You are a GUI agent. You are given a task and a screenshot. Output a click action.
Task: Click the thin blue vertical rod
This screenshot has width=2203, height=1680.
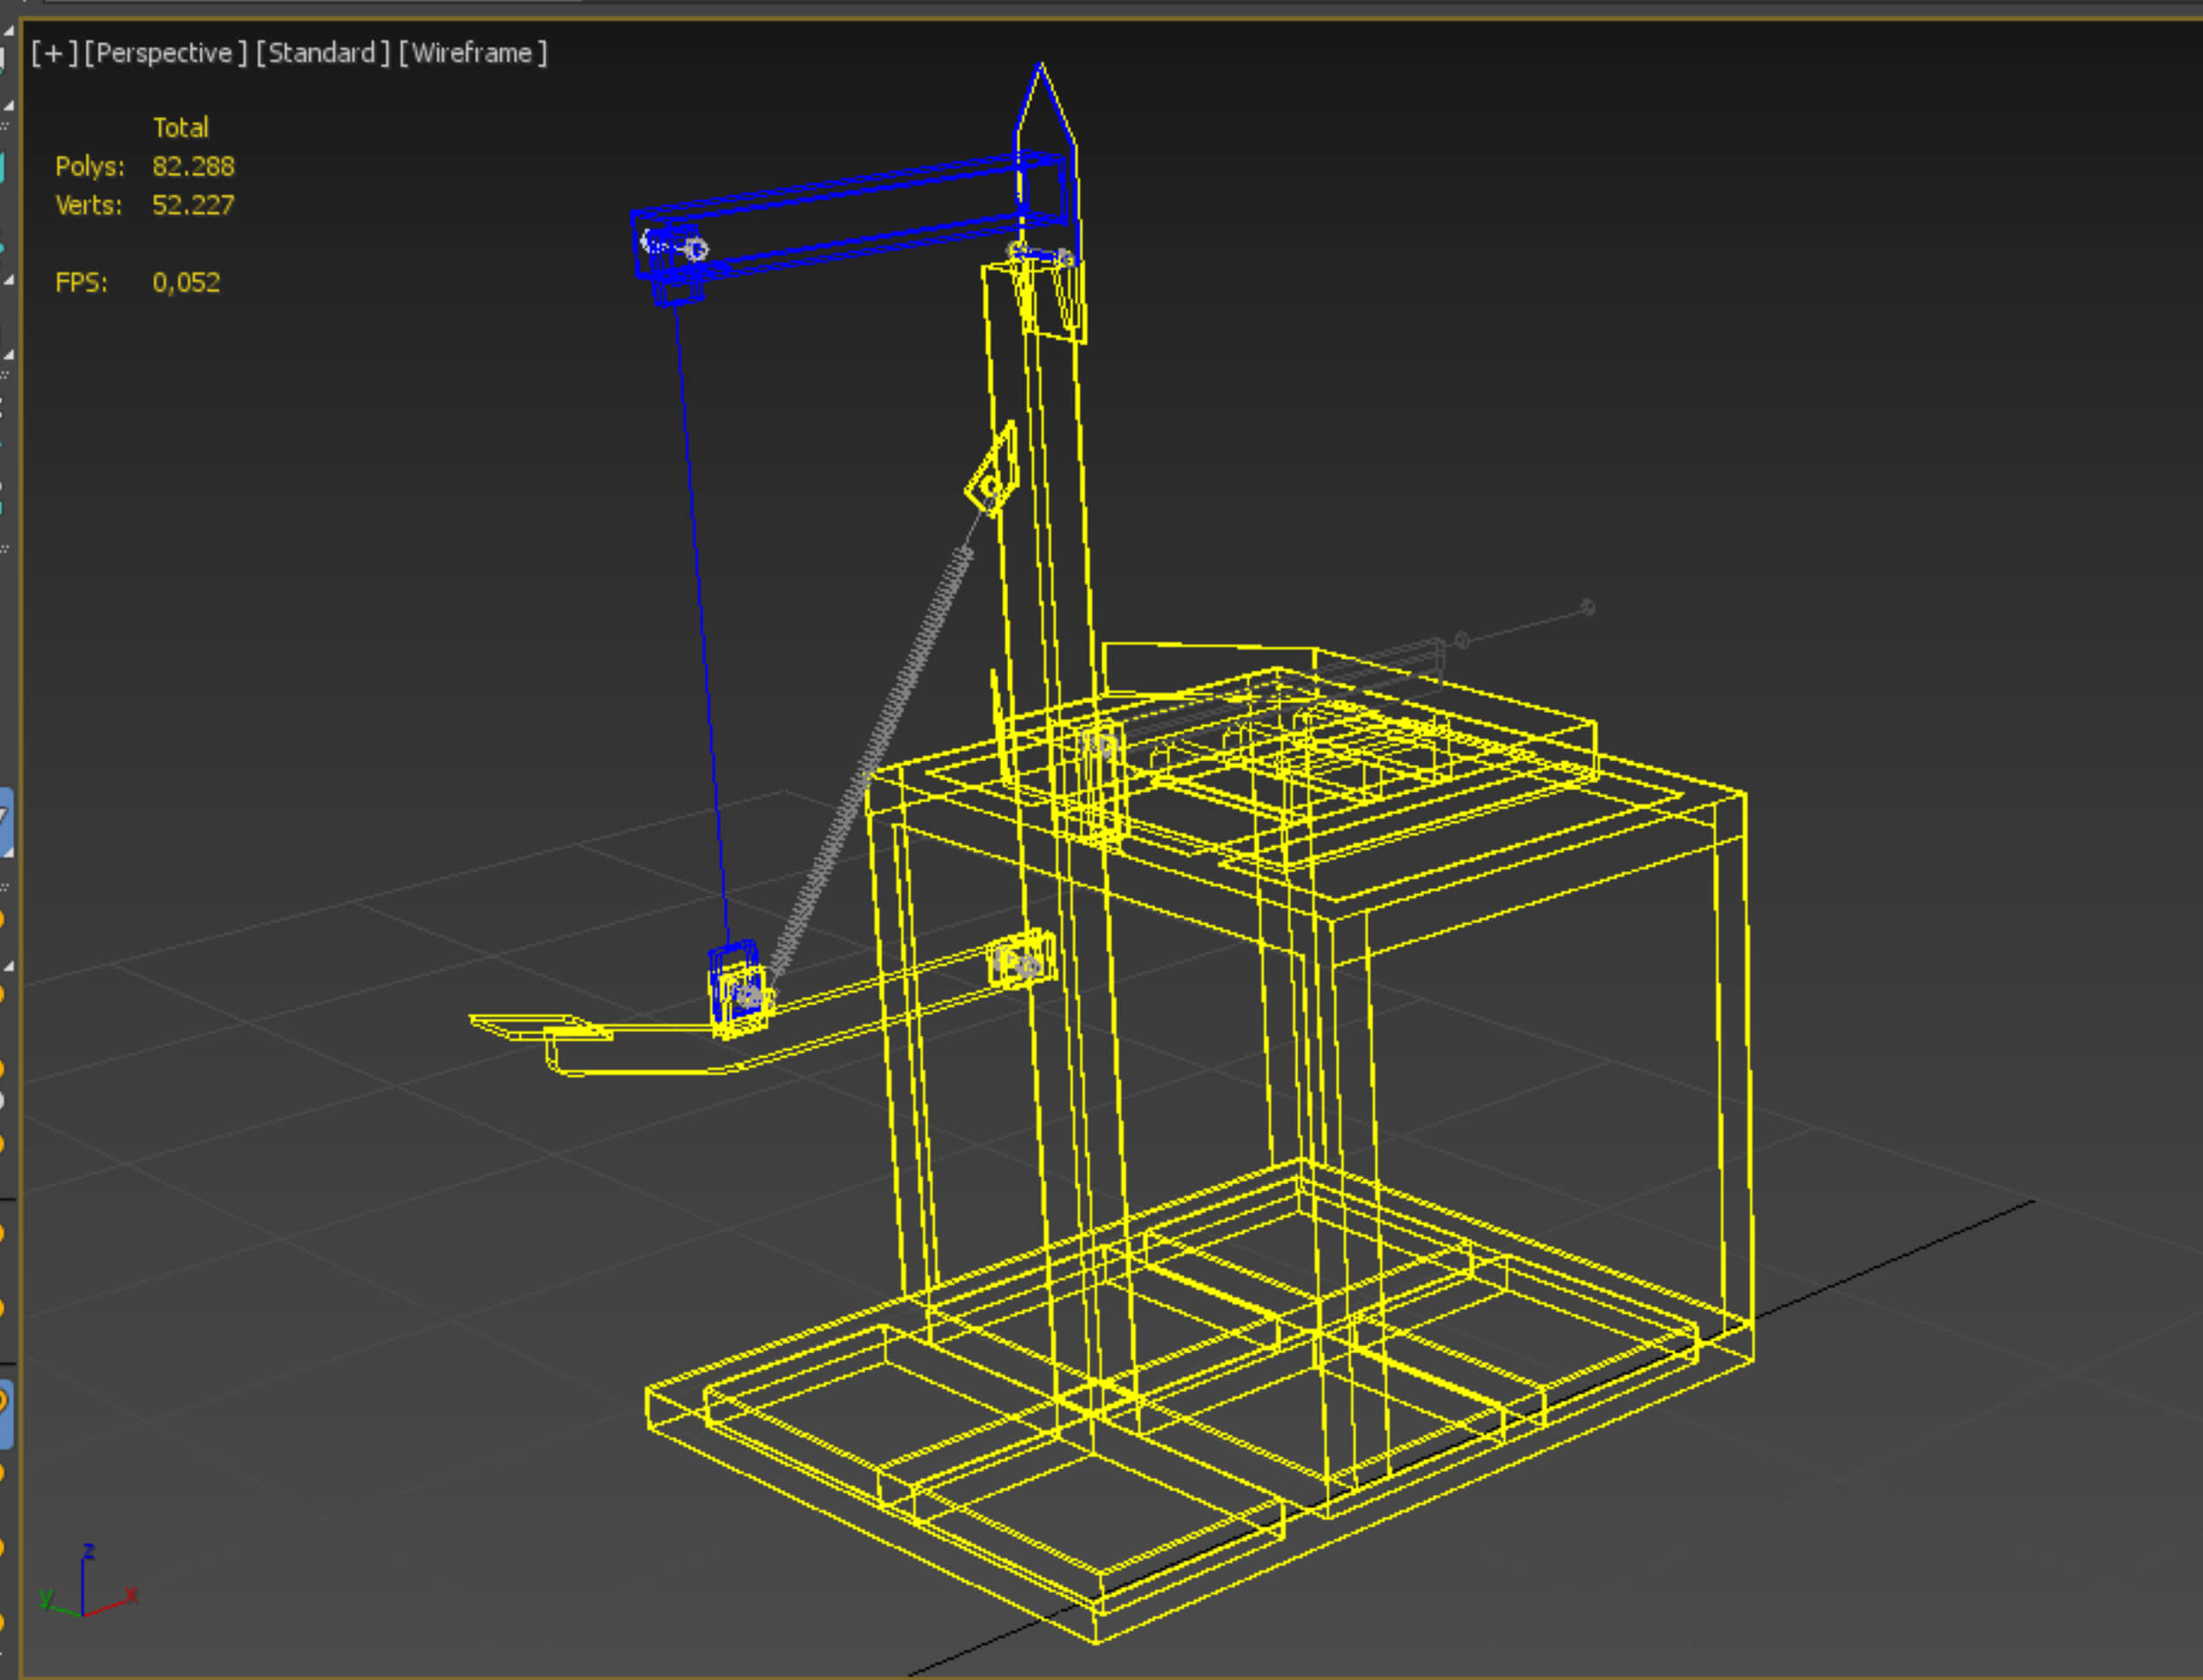click(x=700, y=600)
